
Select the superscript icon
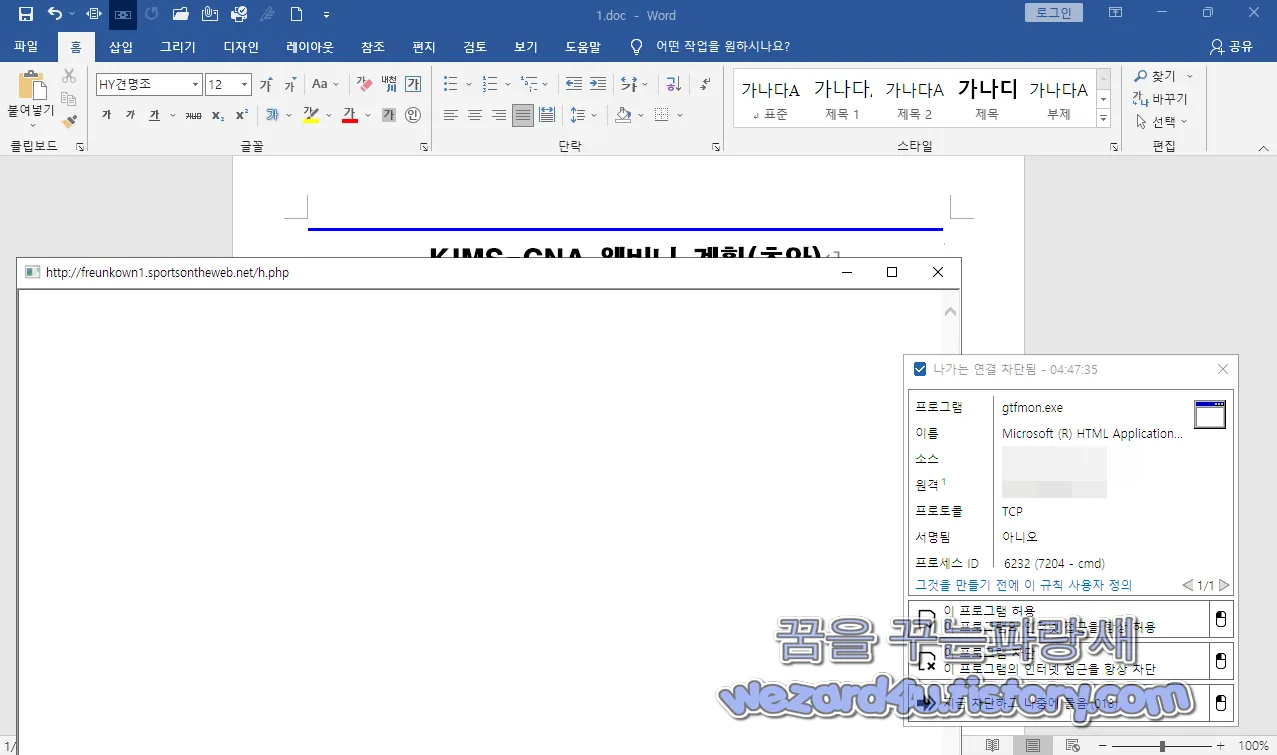(x=243, y=116)
